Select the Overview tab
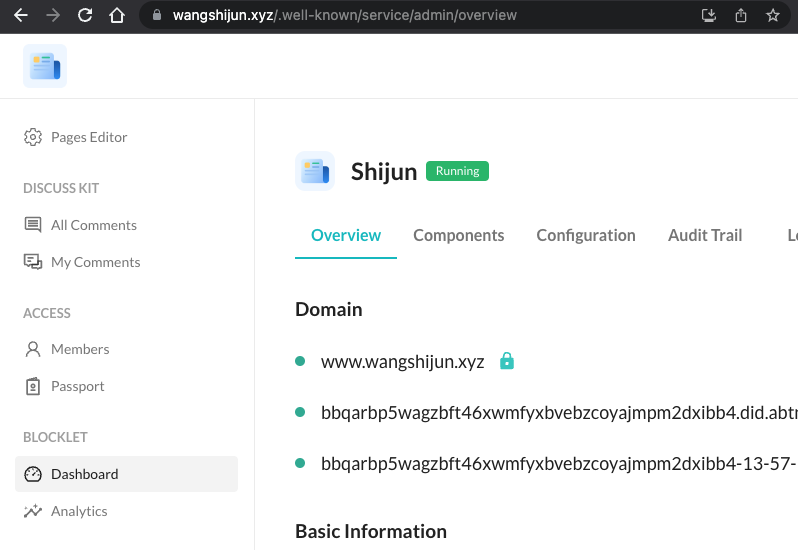Screen dimensions: 798x550 [345, 235]
